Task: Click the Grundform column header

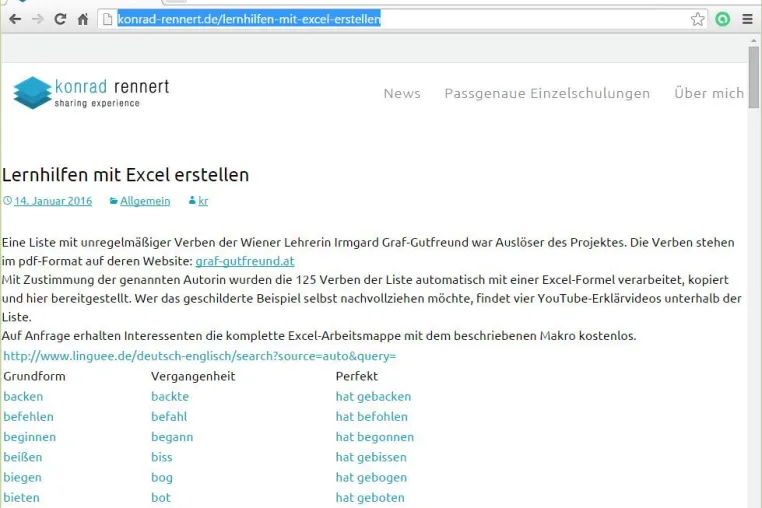Action: (x=35, y=376)
